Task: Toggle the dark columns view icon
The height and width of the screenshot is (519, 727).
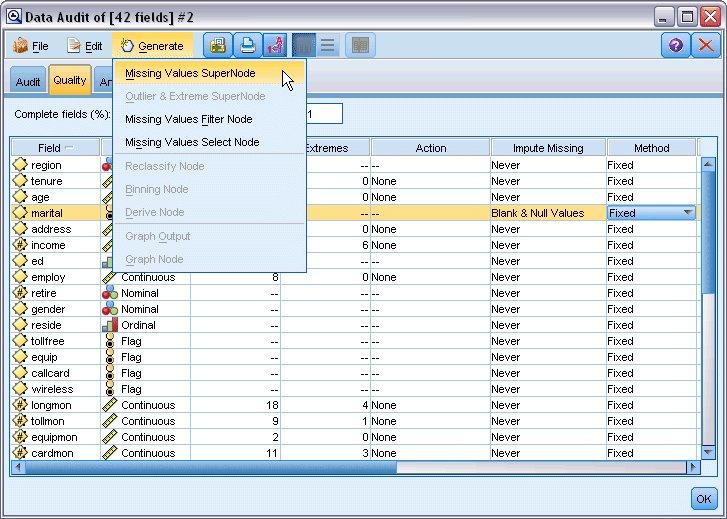Action: click(x=304, y=45)
